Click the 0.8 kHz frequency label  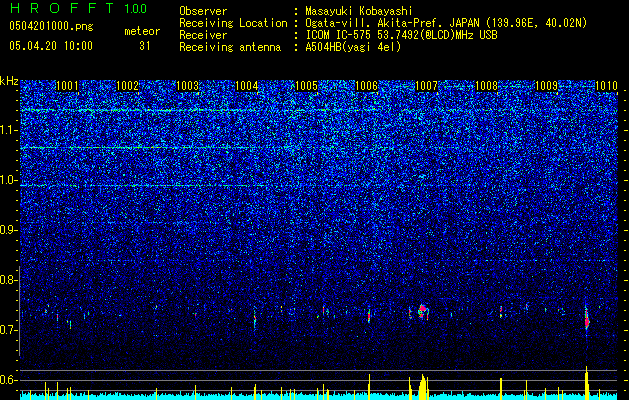pos(8,280)
